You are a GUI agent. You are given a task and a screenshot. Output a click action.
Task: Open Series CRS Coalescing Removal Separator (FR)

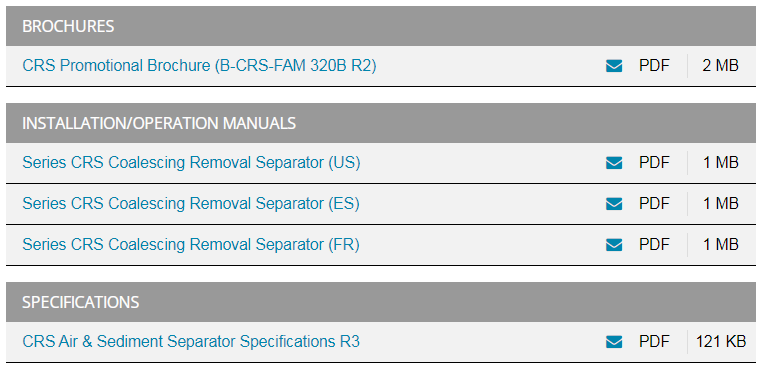coord(191,245)
